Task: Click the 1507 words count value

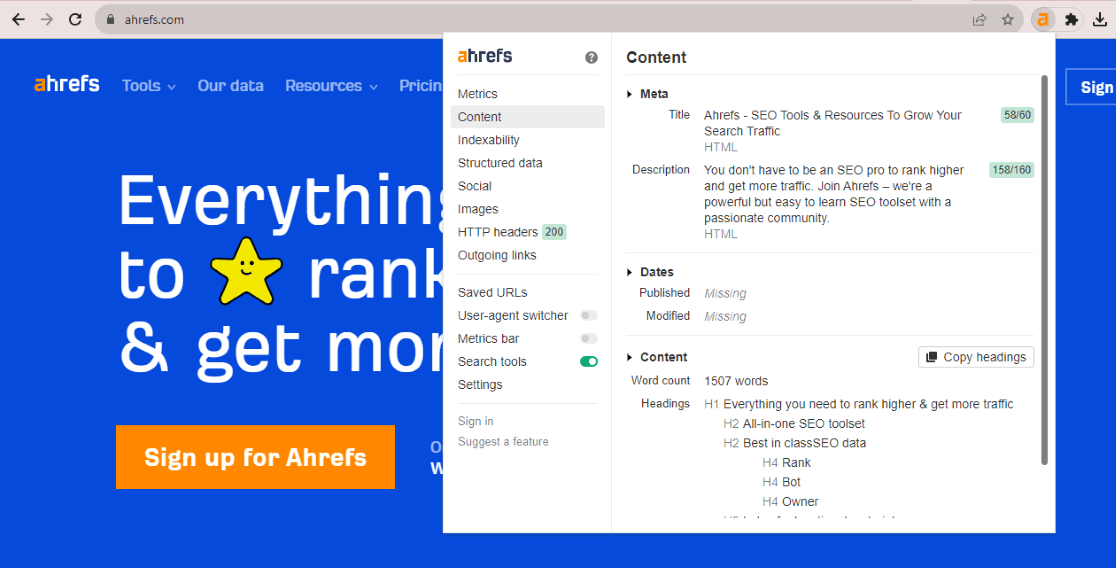Action: (736, 381)
